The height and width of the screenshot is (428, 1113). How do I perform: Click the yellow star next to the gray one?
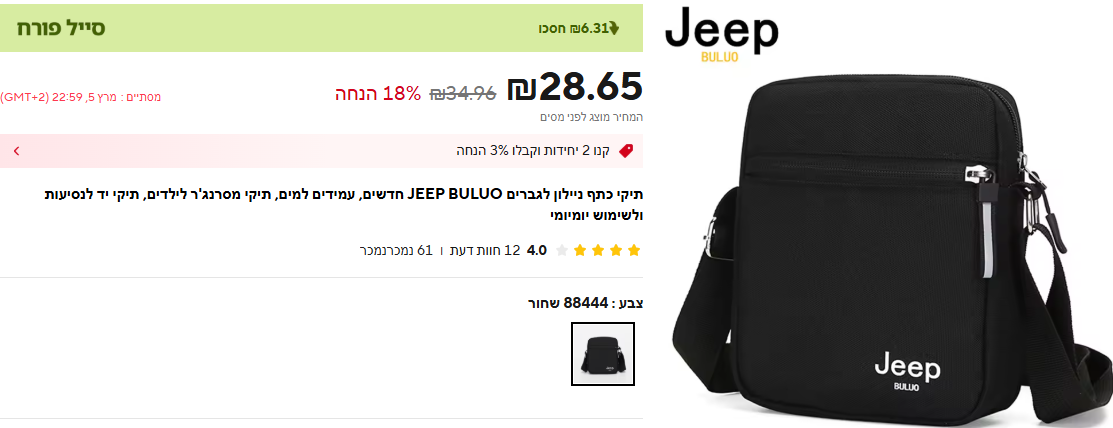[x=580, y=250]
